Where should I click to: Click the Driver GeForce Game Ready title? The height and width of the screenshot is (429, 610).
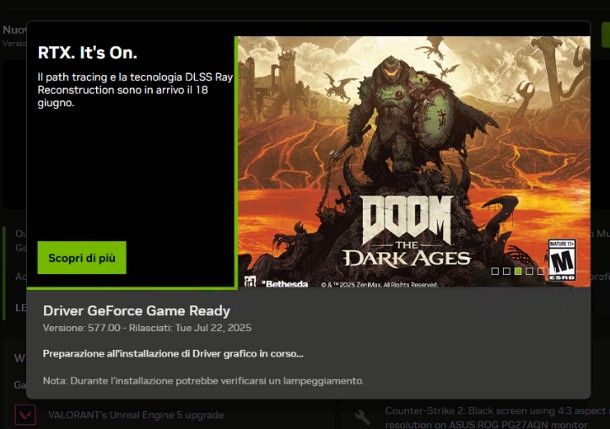(x=137, y=310)
